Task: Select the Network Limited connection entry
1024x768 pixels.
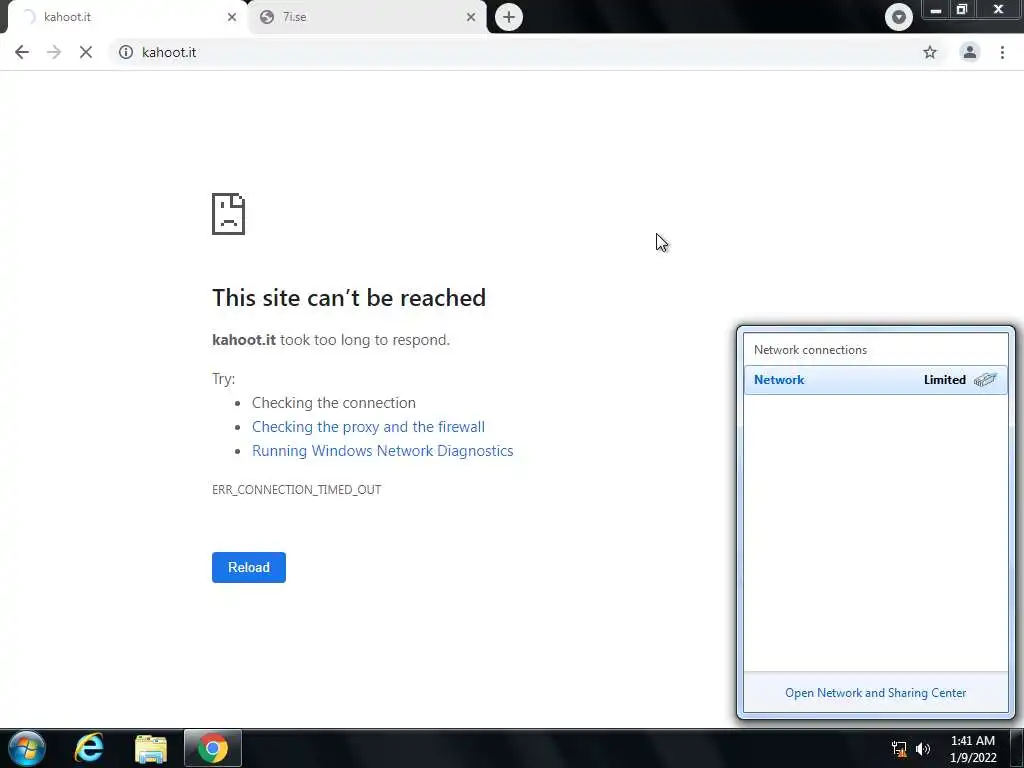Action: coord(876,380)
